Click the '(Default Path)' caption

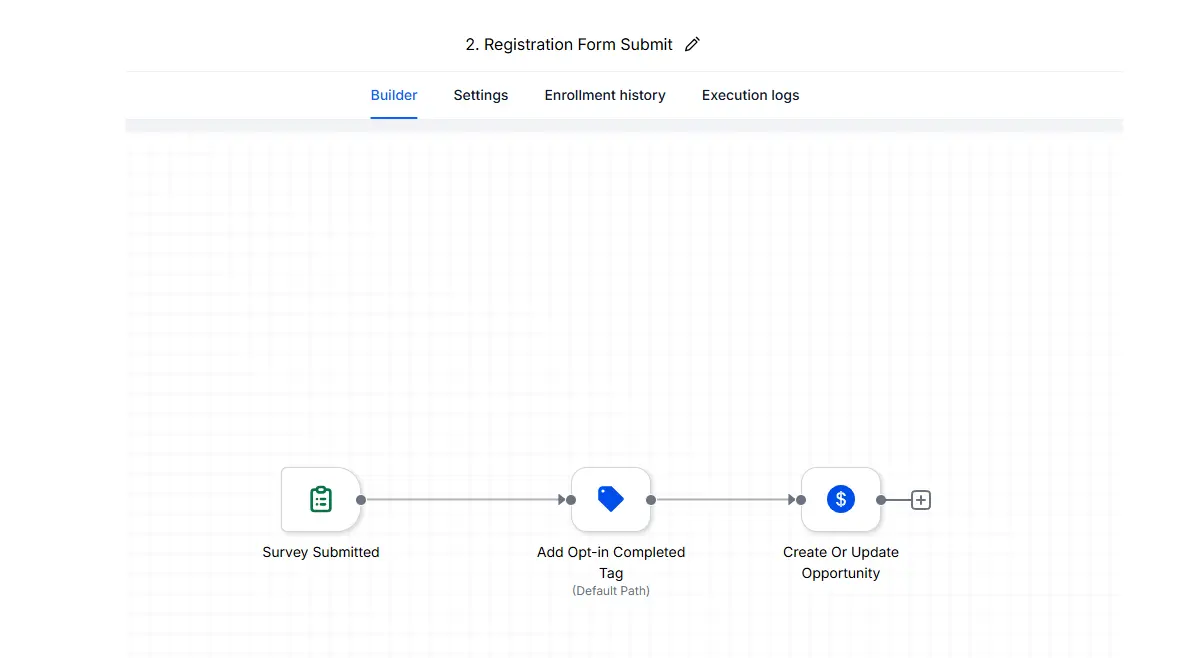point(610,591)
